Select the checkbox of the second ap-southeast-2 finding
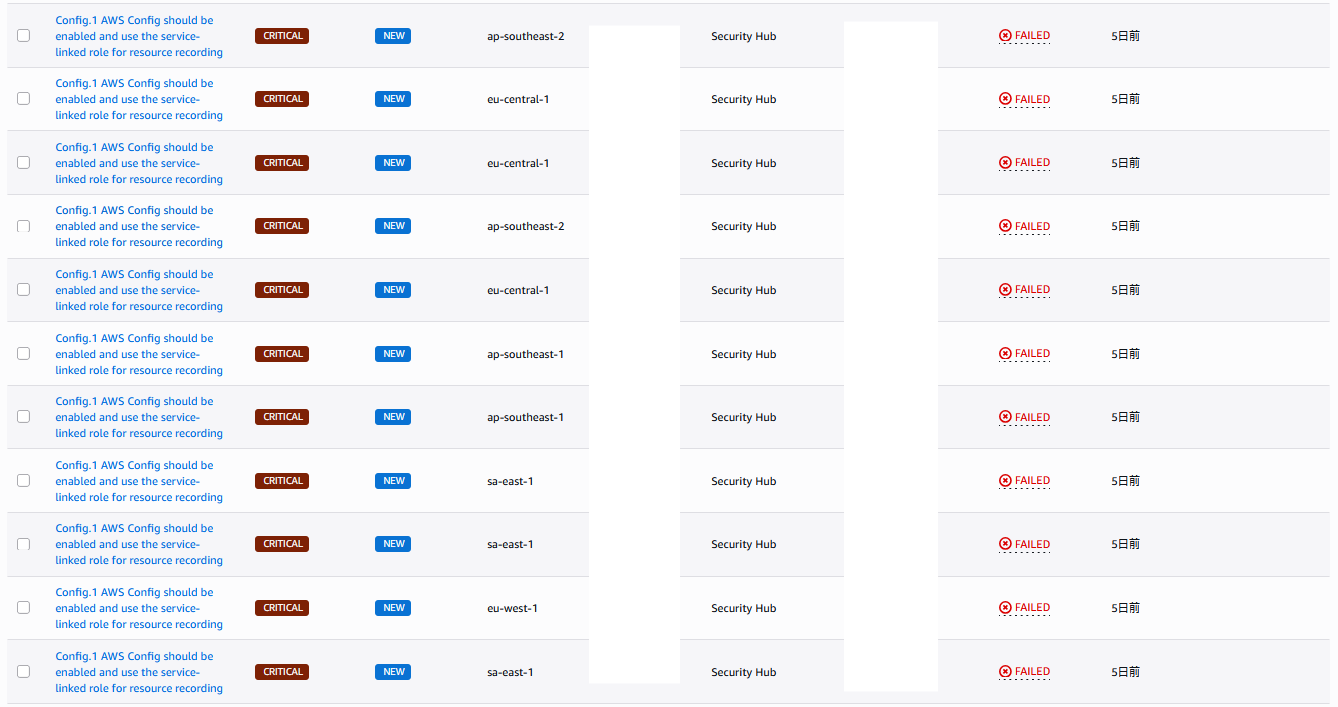 [x=24, y=226]
